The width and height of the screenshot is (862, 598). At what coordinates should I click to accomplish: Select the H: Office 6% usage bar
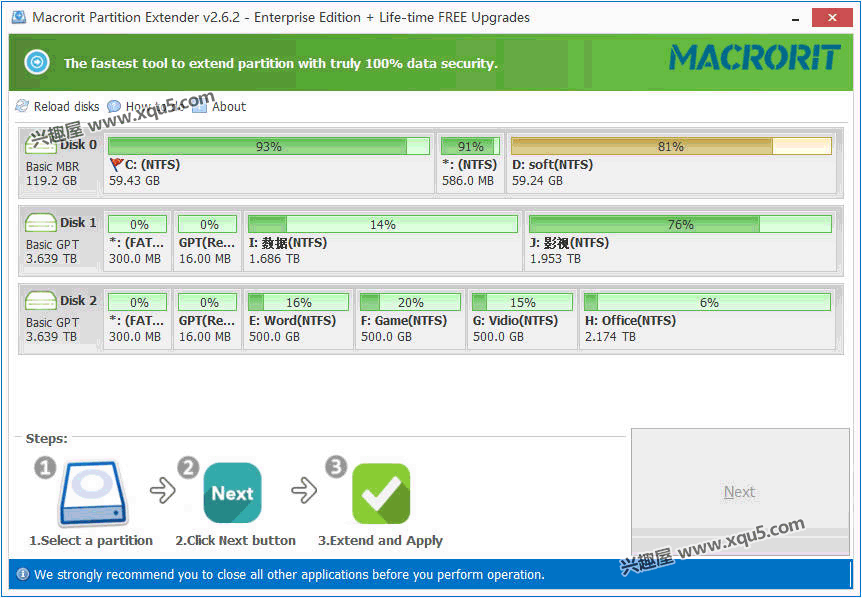coord(708,302)
